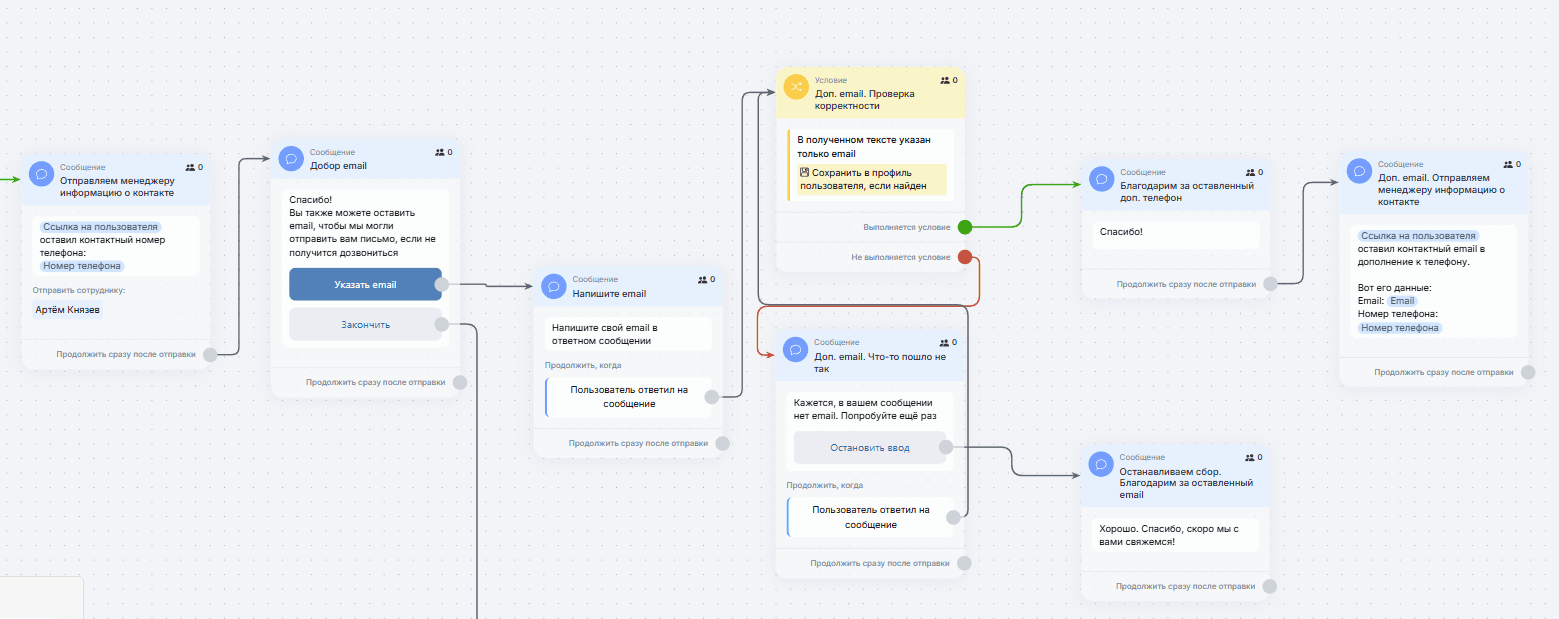Click users counter icon in Добор email header
The width and height of the screenshot is (1559, 619).
[x=439, y=152]
